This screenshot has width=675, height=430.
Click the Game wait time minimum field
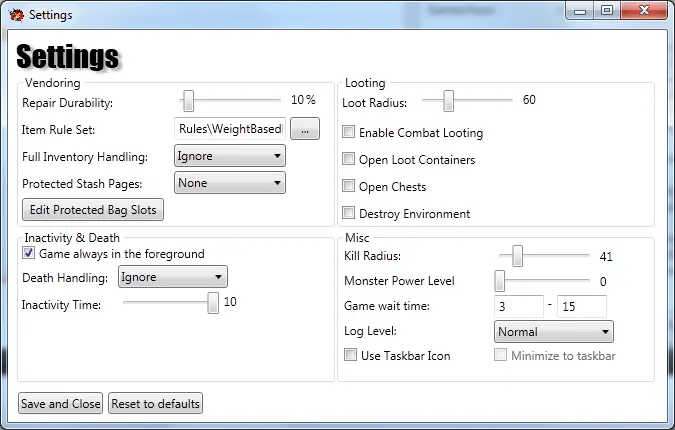point(518,306)
